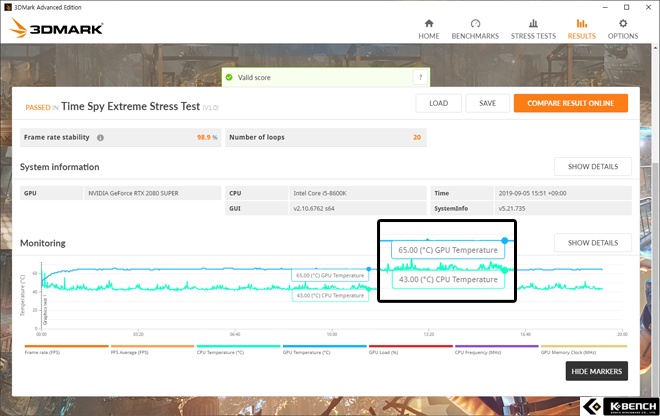Screen dimensions: 660x416
Task: Click the SAVE button
Action: 487,103
